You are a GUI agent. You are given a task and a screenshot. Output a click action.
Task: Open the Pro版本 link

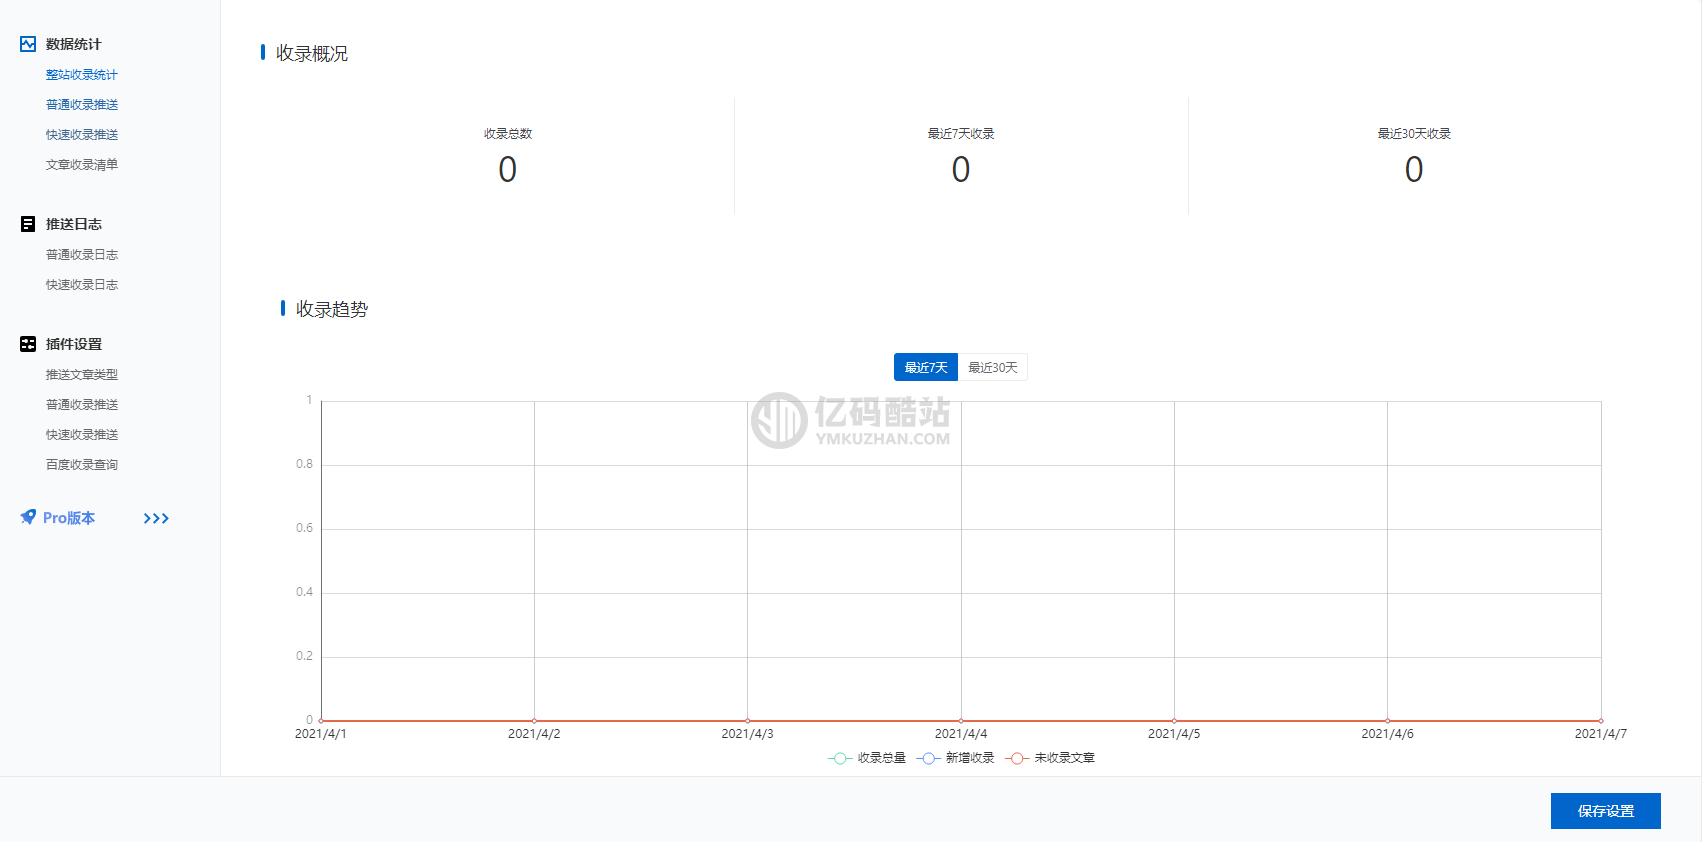[x=69, y=518]
